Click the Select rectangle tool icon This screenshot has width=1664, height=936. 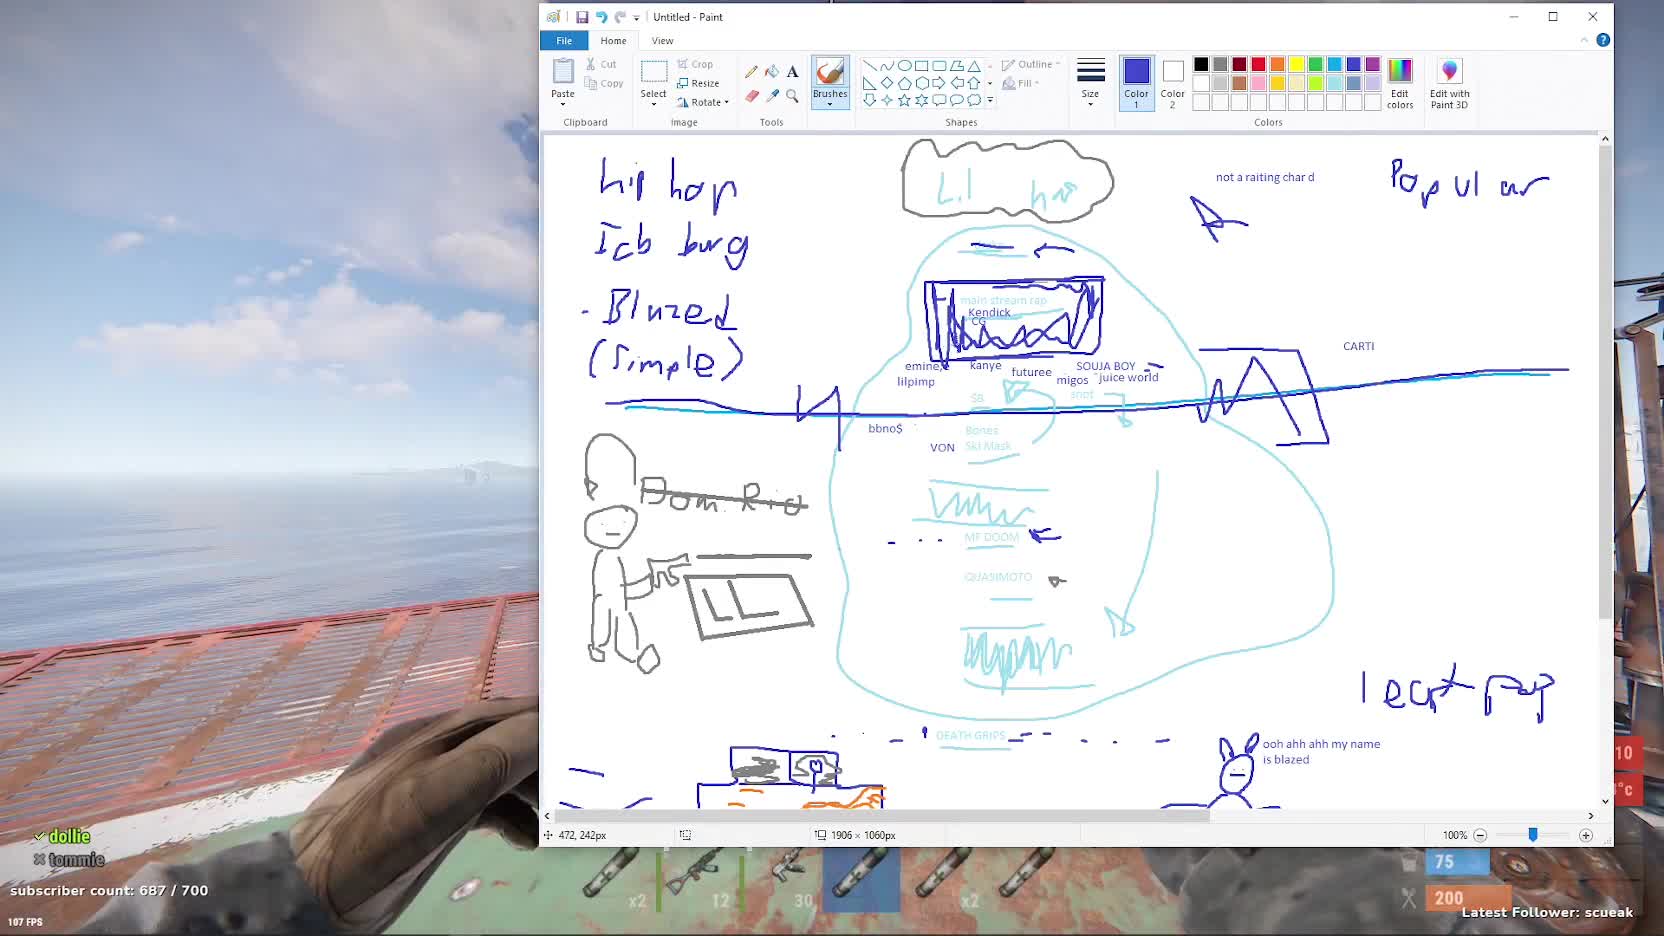654,72
